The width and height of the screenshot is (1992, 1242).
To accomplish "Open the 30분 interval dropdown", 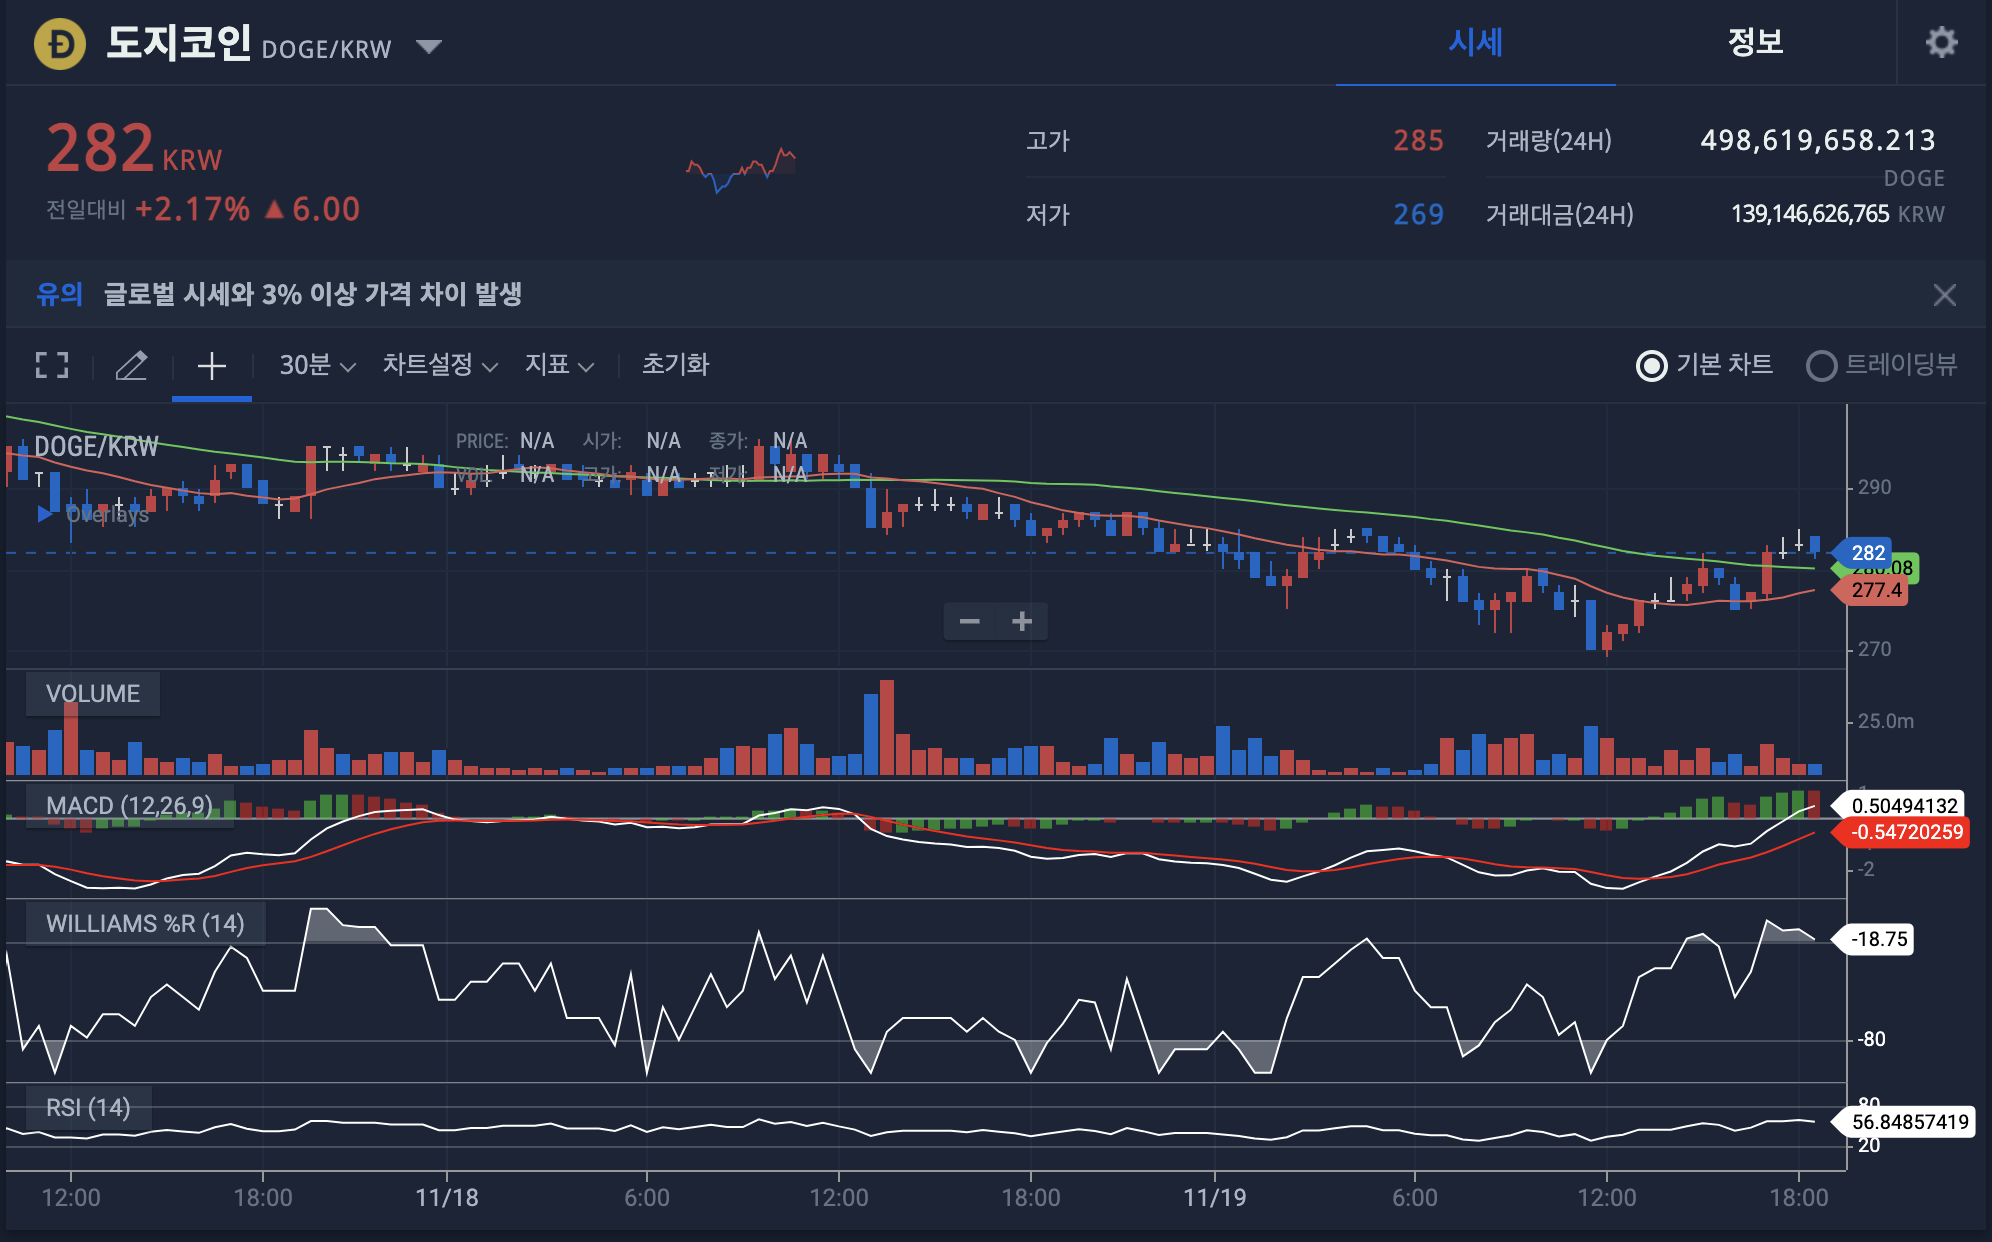I will pyautogui.click(x=317, y=365).
